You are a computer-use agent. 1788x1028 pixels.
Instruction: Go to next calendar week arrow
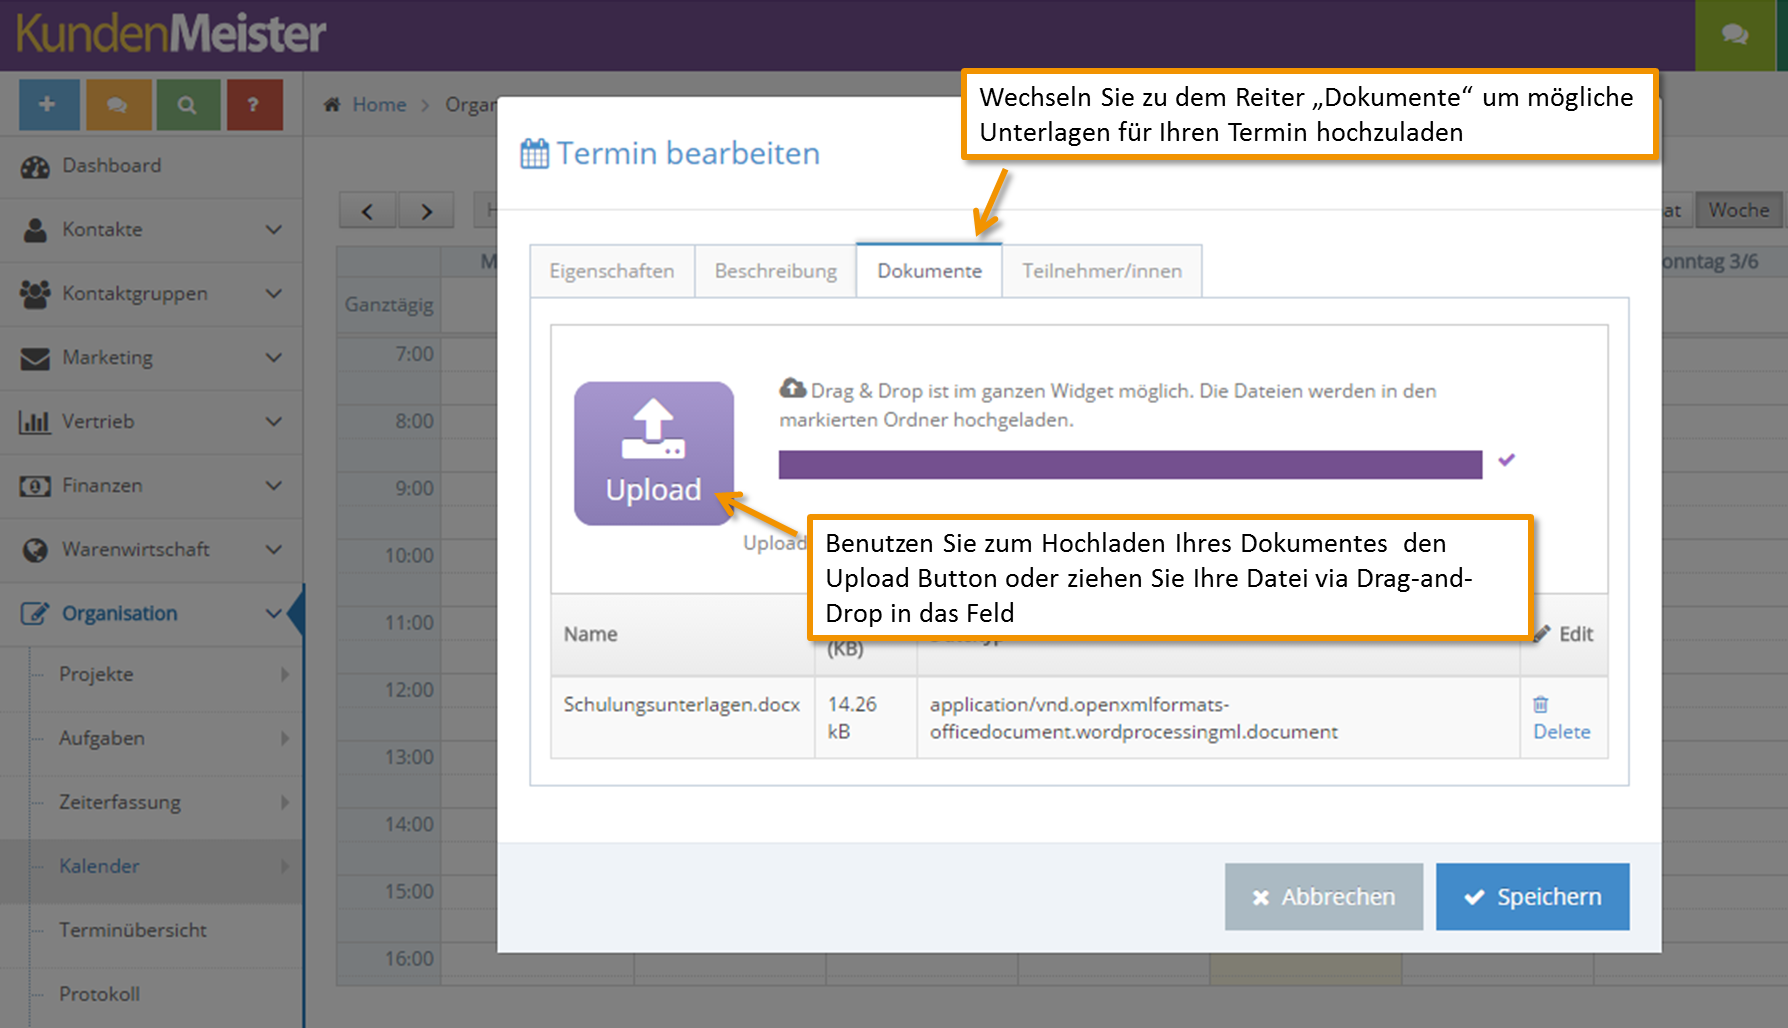(x=427, y=211)
